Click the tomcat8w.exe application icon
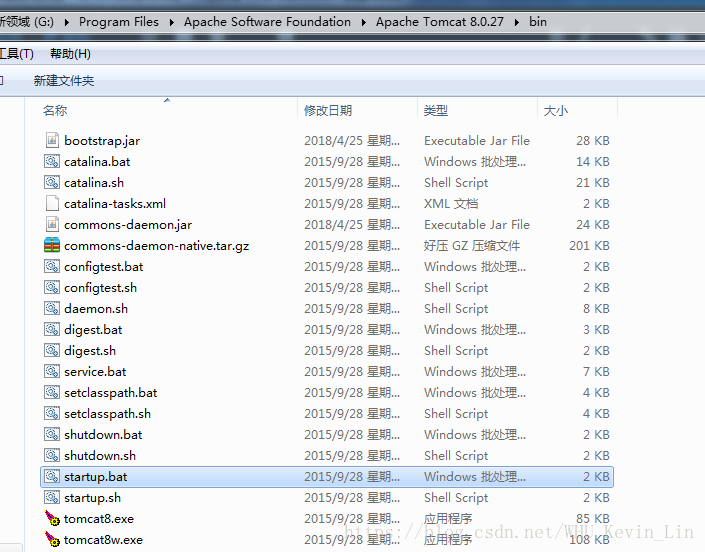 click(x=52, y=540)
